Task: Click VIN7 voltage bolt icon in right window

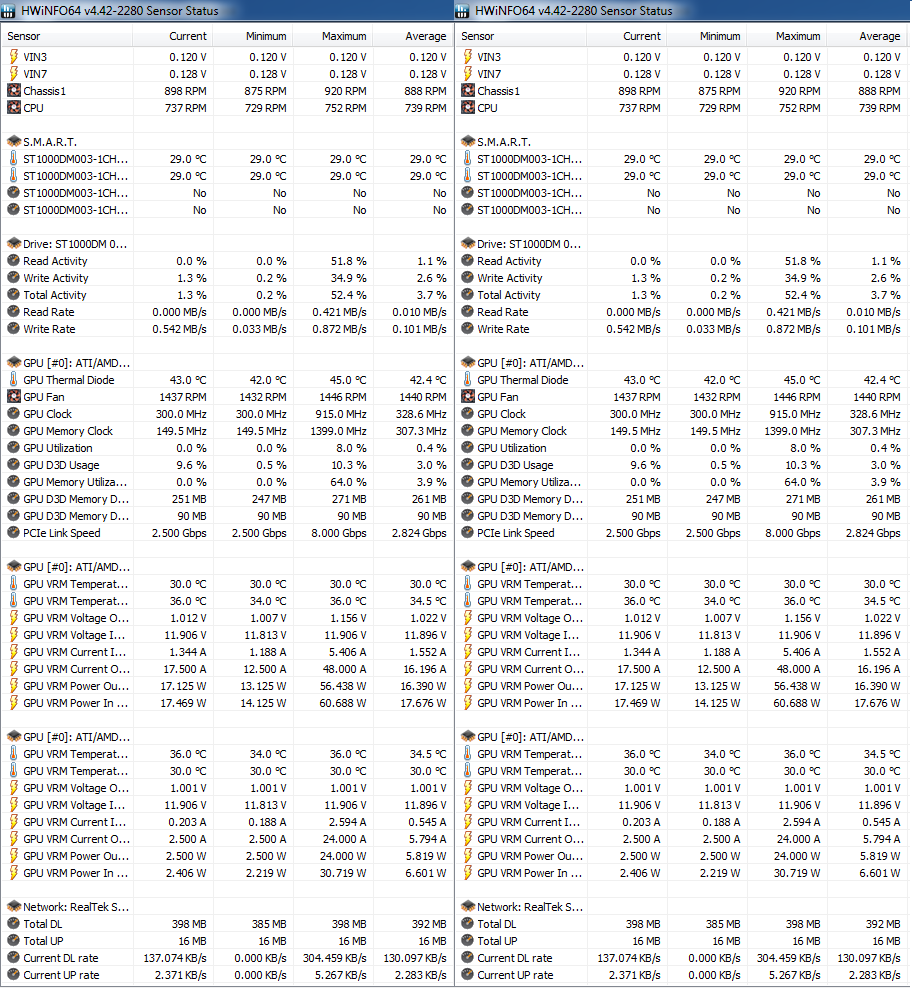Action: click(468, 74)
